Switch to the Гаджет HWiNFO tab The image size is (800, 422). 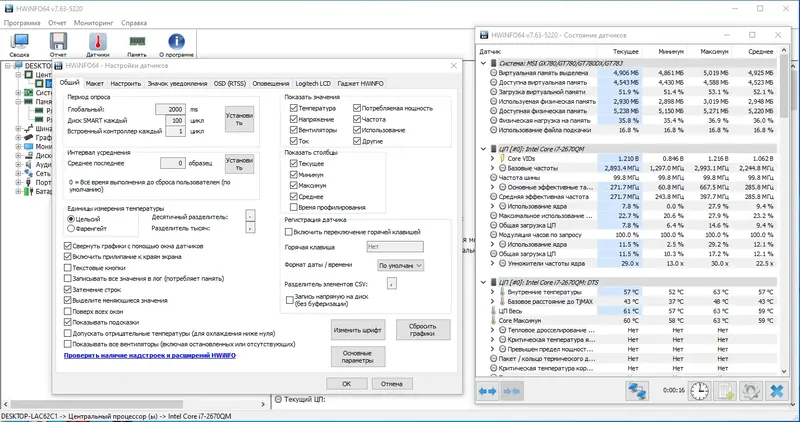[x=360, y=83]
